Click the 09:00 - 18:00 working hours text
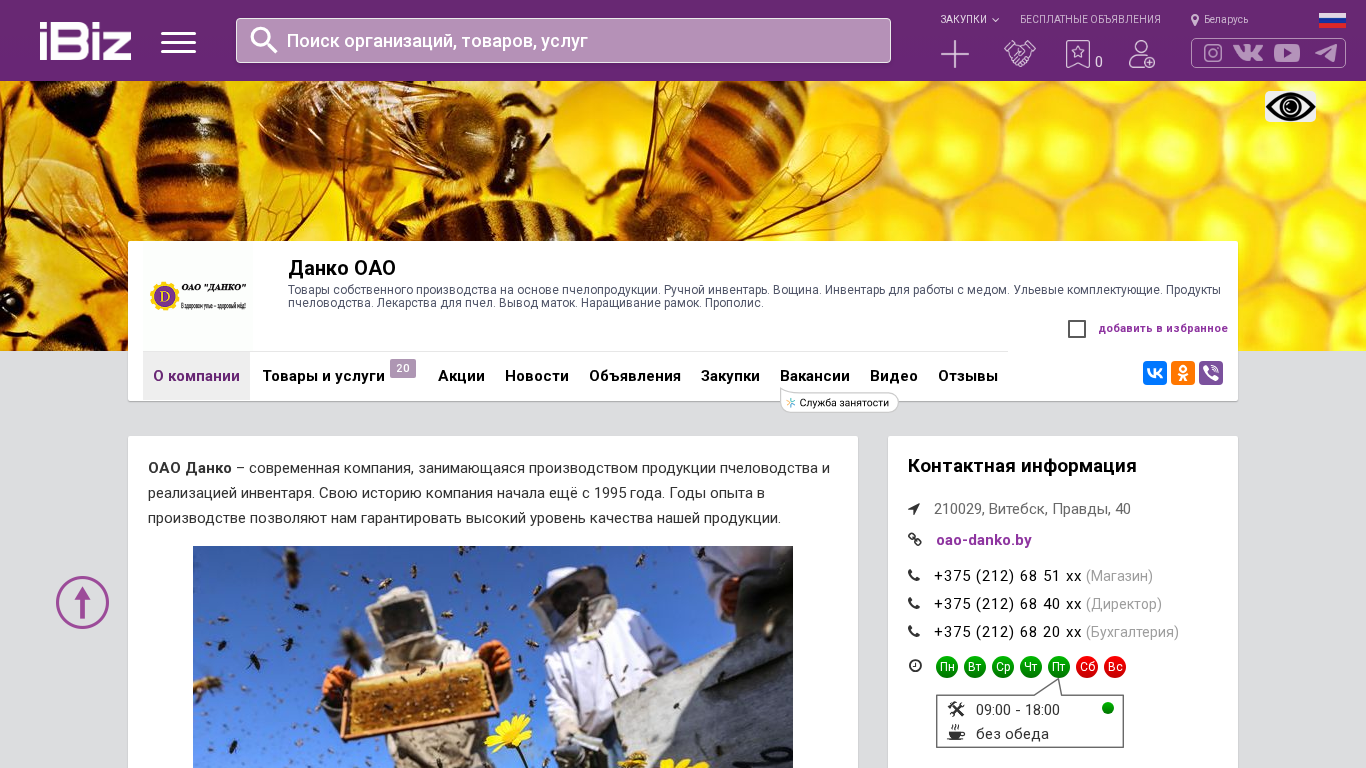 tap(1018, 710)
